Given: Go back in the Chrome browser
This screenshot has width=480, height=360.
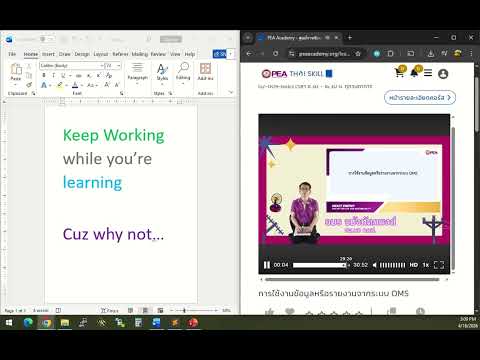Looking at the screenshot, I should tap(249, 53).
